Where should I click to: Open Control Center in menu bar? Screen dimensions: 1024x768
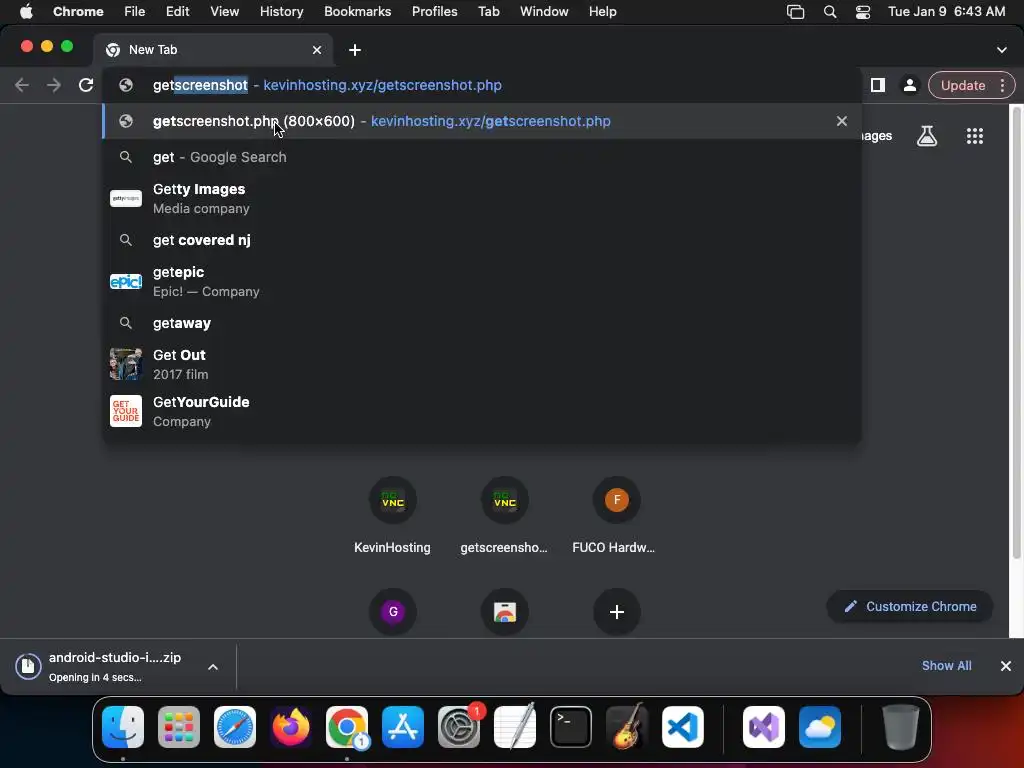coord(863,11)
